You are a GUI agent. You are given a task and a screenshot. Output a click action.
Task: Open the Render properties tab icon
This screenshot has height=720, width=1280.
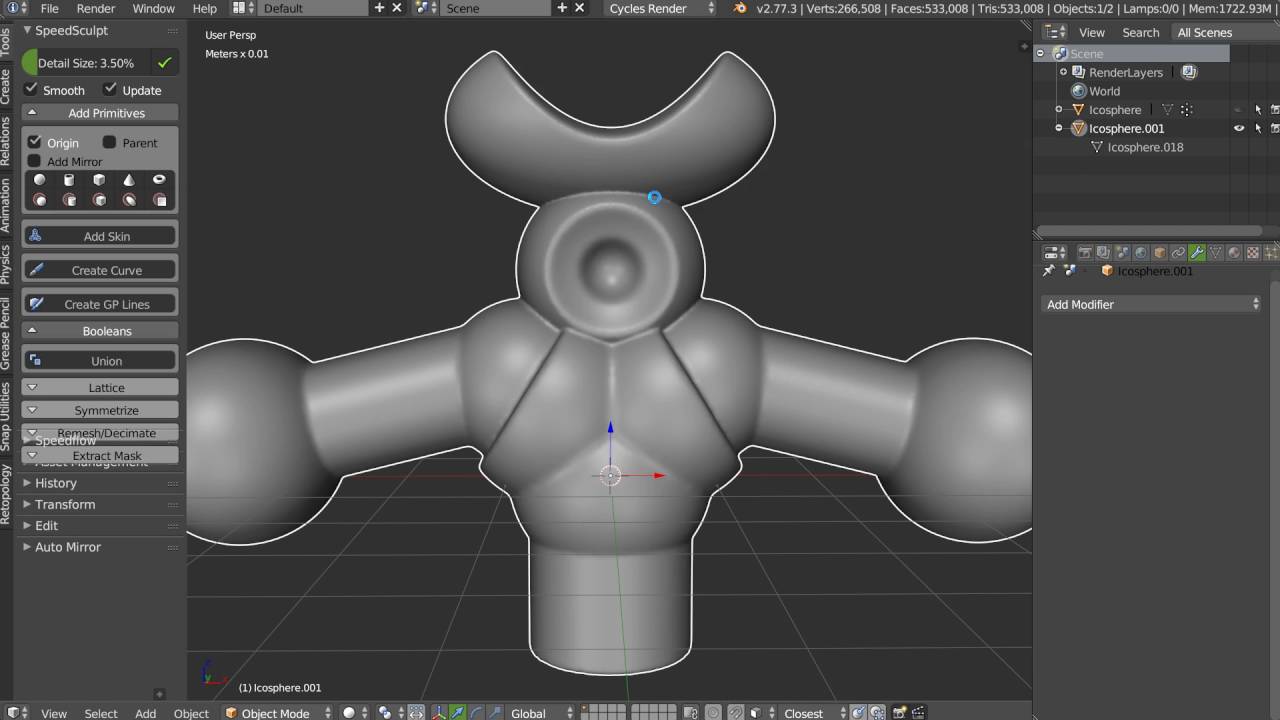pyautogui.click(x=1084, y=253)
